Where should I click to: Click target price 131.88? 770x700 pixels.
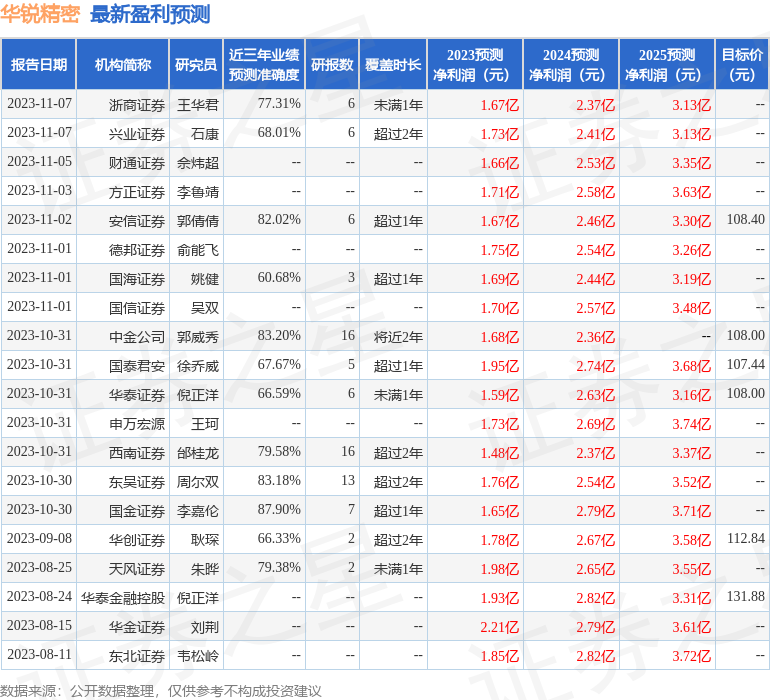pyautogui.click(x=746, y=596)
